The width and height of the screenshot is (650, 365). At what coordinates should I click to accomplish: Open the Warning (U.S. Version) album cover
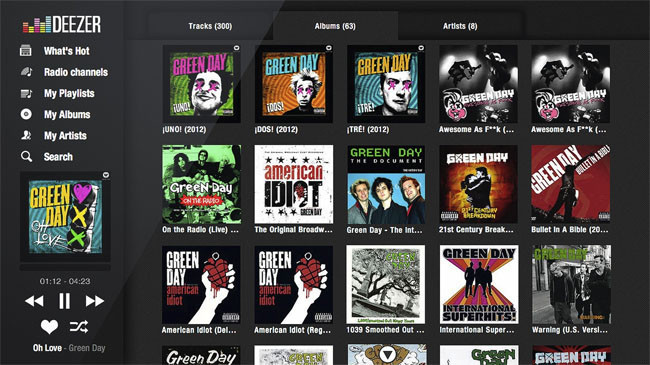(x=571, y=285)
